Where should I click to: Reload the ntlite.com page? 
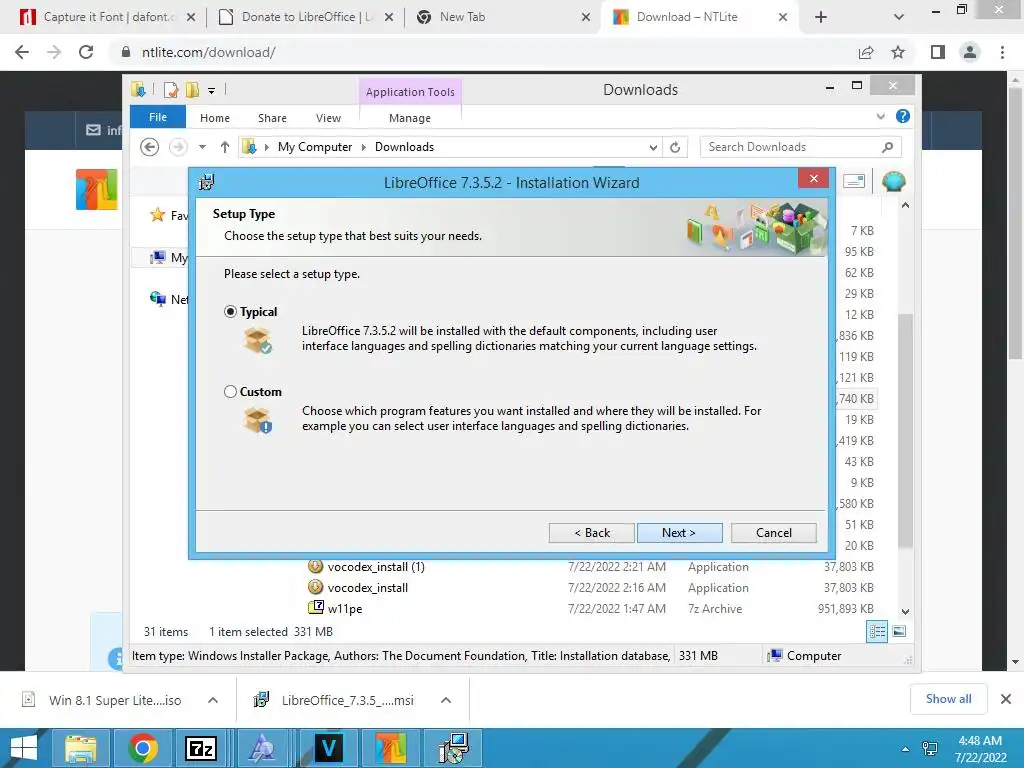pos(86,52)
